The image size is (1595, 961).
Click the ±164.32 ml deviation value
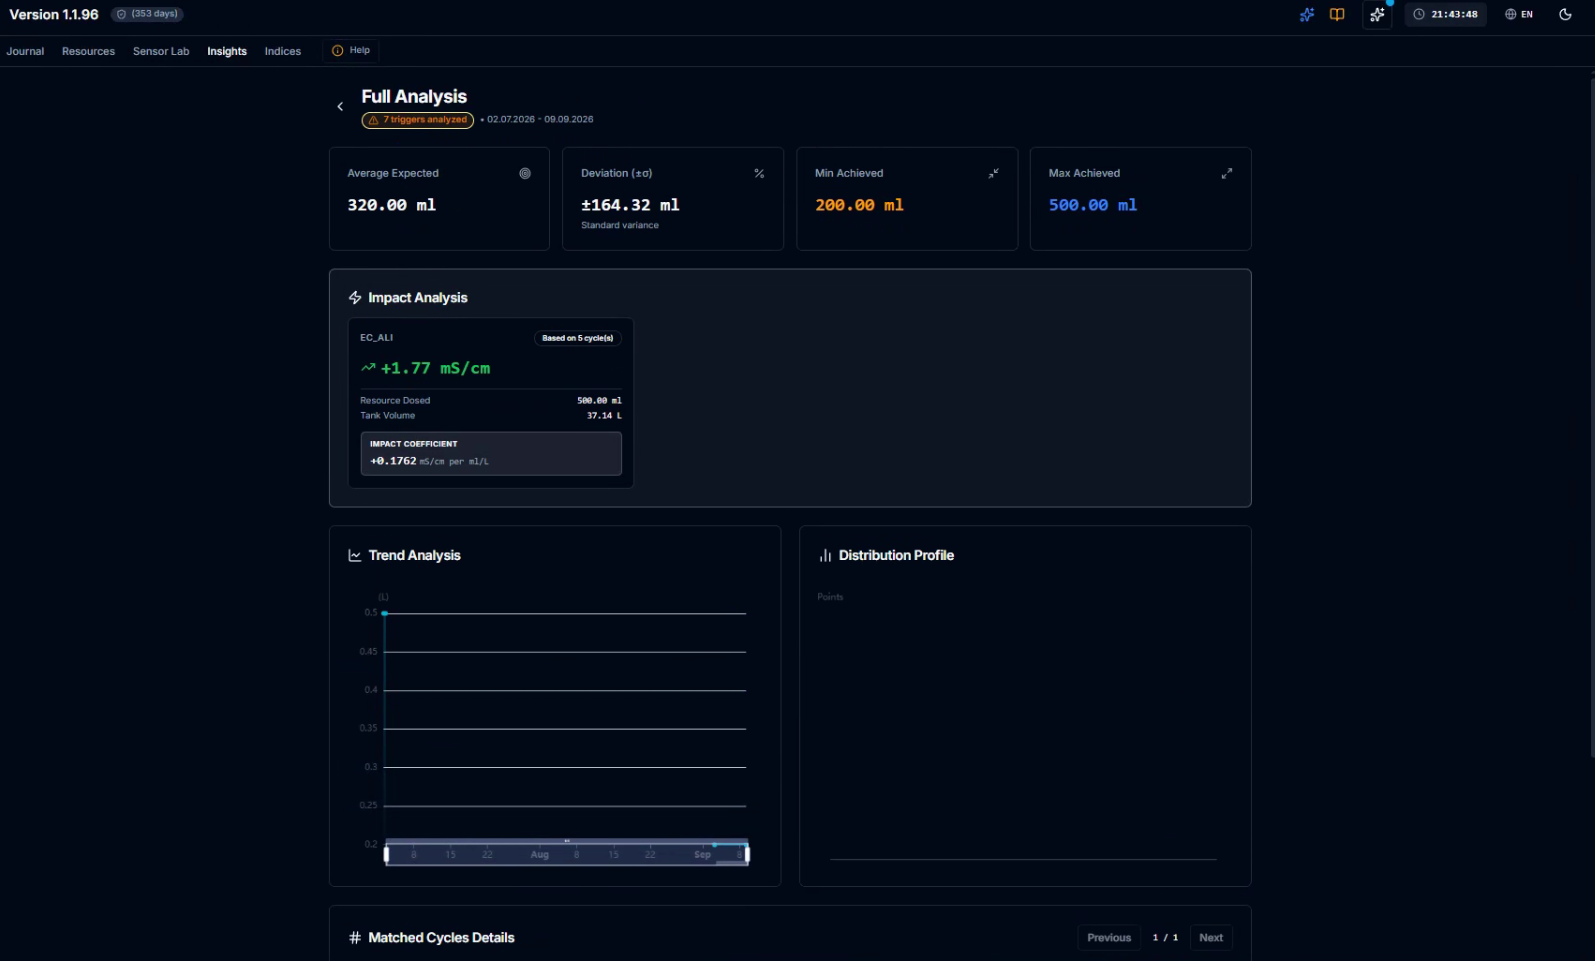630,205
